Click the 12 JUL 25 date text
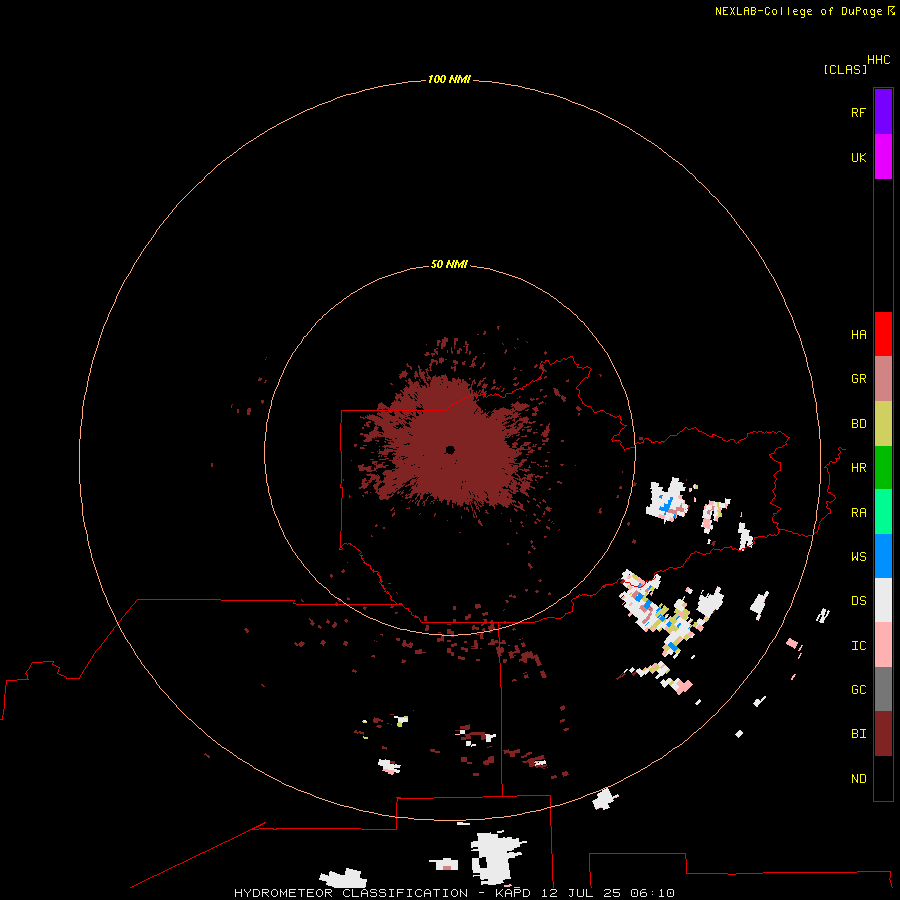Image resolution: width=900 pixels, height=900 pixels. pos(580,893)
